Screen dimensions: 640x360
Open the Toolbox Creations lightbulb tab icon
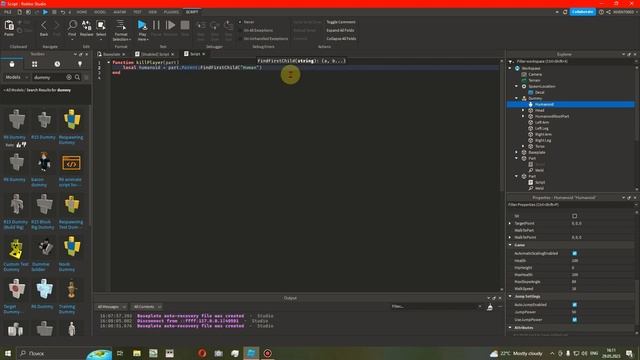tap(80, 64)
